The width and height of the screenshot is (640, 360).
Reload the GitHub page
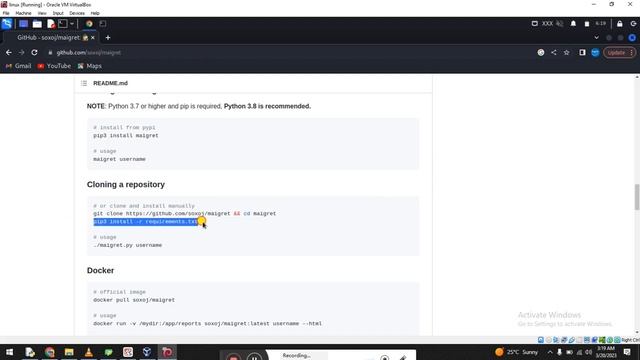tap(34, 52)
